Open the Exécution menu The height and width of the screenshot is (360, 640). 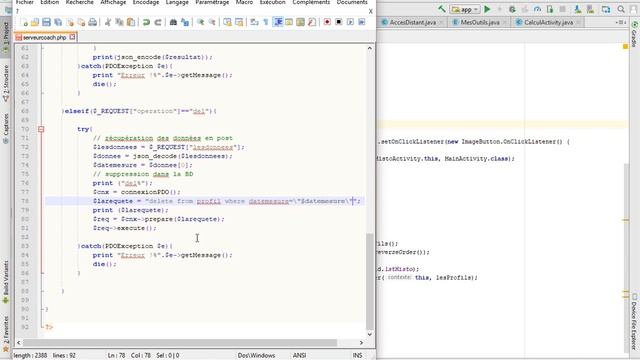[x=273, y=2]
